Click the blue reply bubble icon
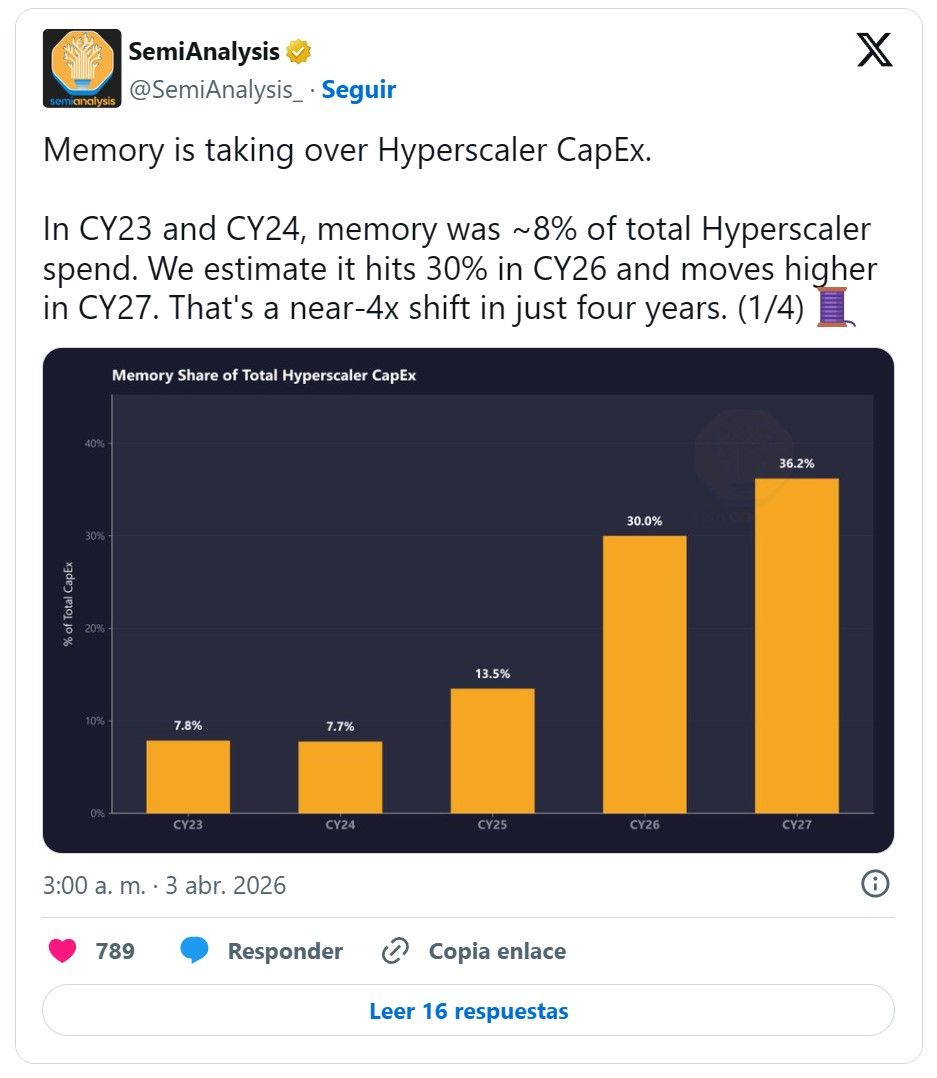The height and width of the screenshot is (1078, 937). pos(194,950)
